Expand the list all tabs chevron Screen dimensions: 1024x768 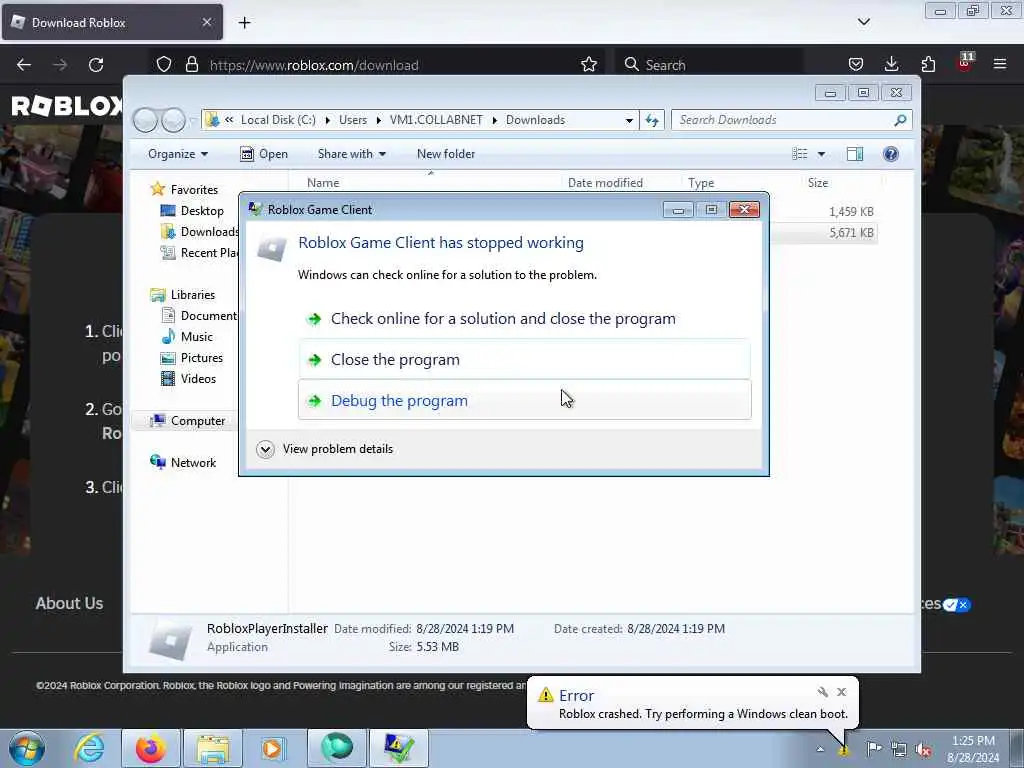(x=863, y=22)
